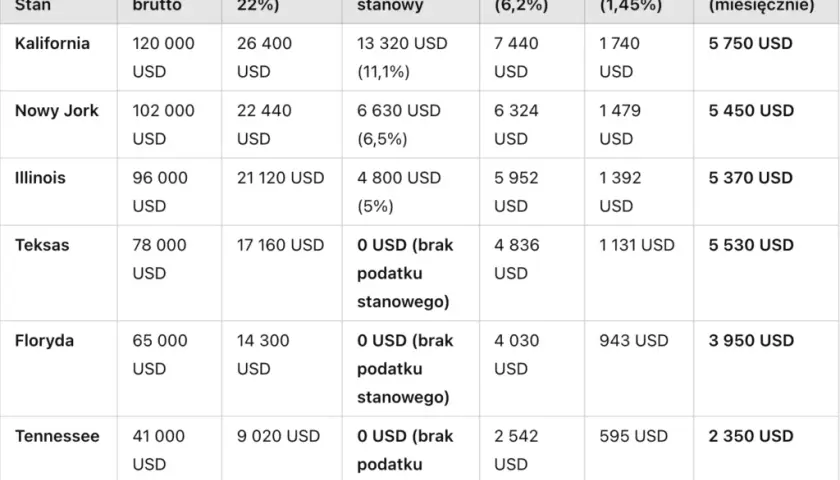The image size is (840, 480).
Task: Click Nowy Jork state name cell
Action: [x=57, y=110]
